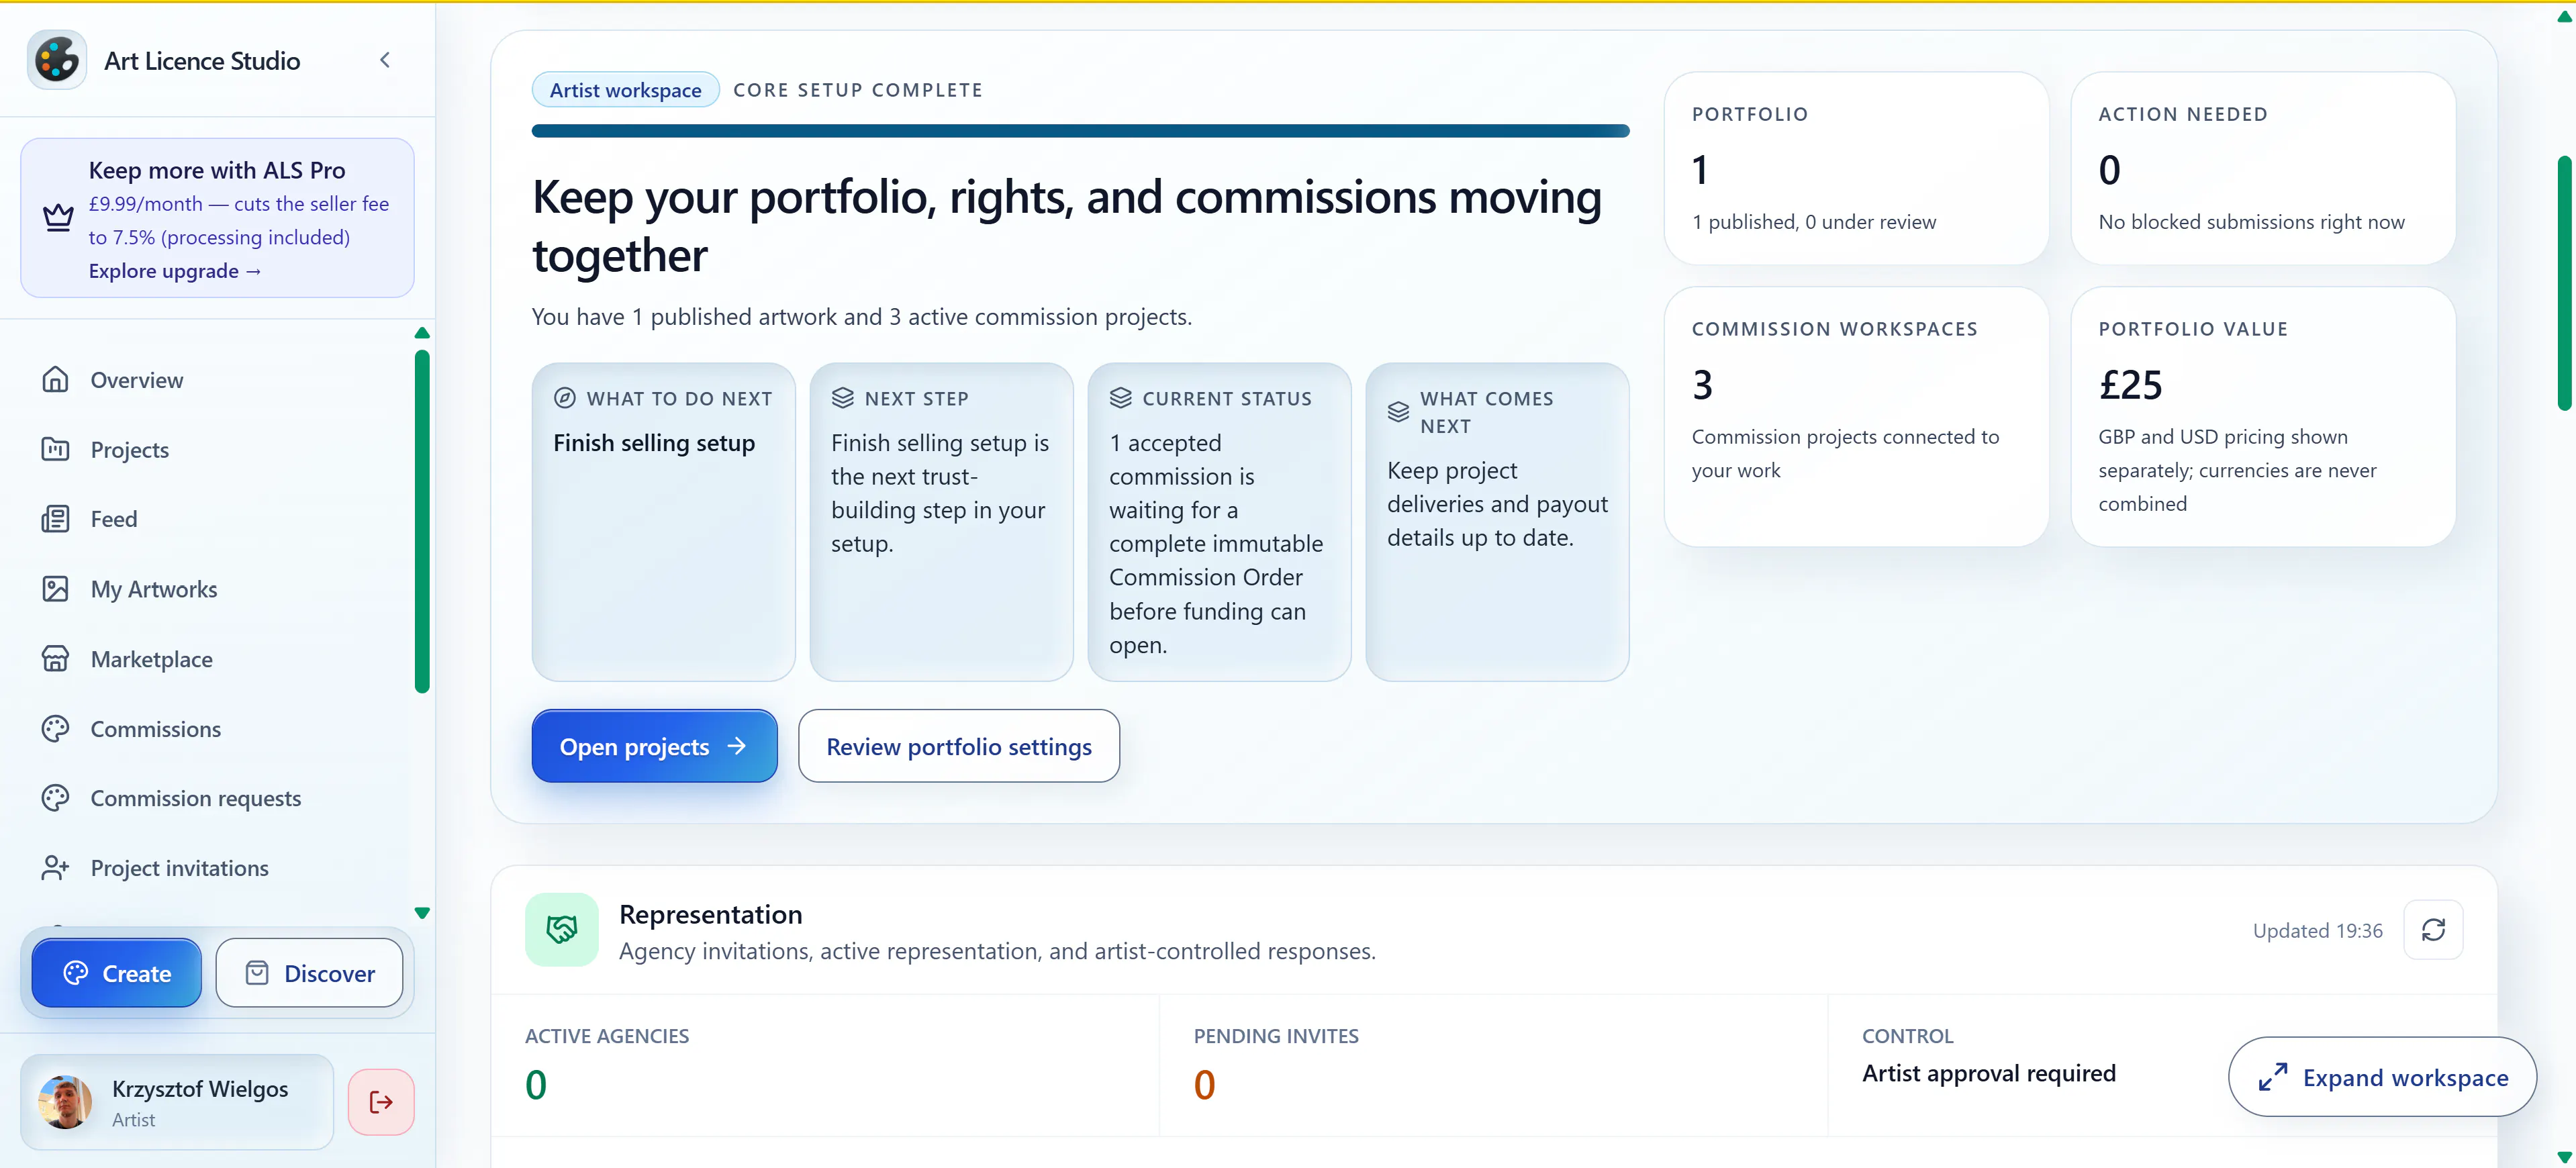
Task: Click the layers icon beside Next Step
Action: pos(842,398)
